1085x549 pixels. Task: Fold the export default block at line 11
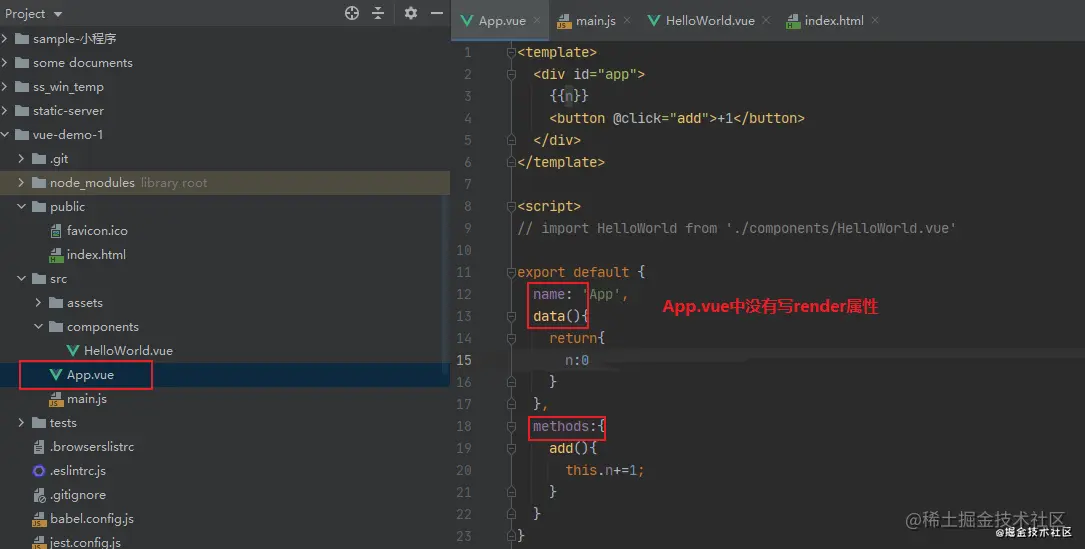point(511,272)
